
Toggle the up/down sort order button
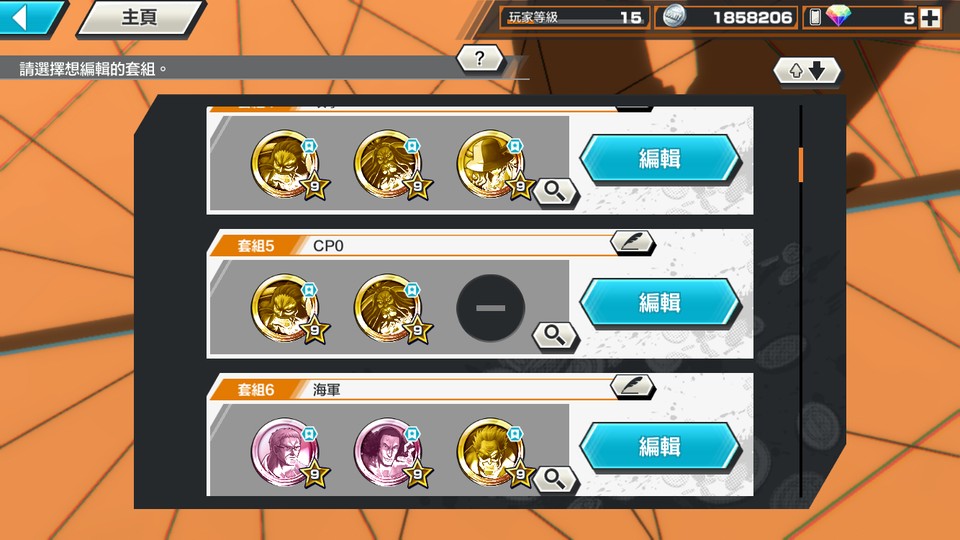806,71
